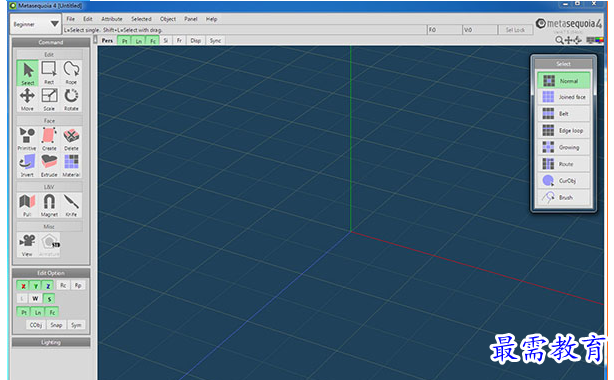Image resolution: width=614 pixels, height=380 pixels.
Task: Click the View camera icon
Action: tap(27, 245)
